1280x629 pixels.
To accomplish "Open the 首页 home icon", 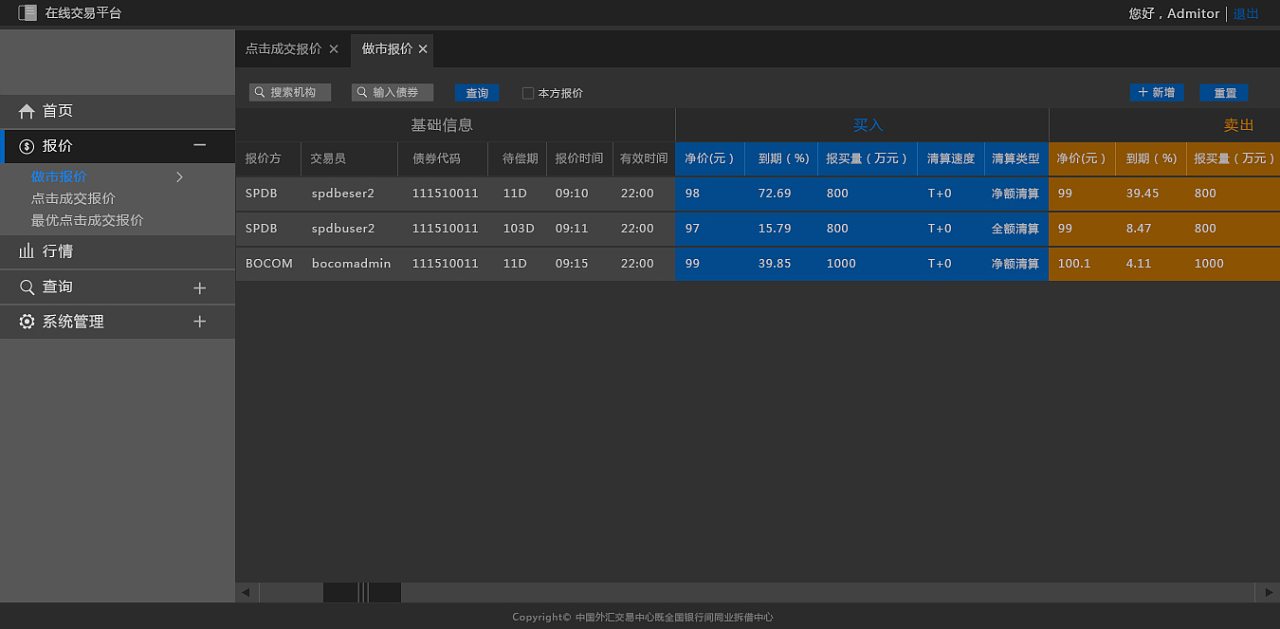I will 27,111.
